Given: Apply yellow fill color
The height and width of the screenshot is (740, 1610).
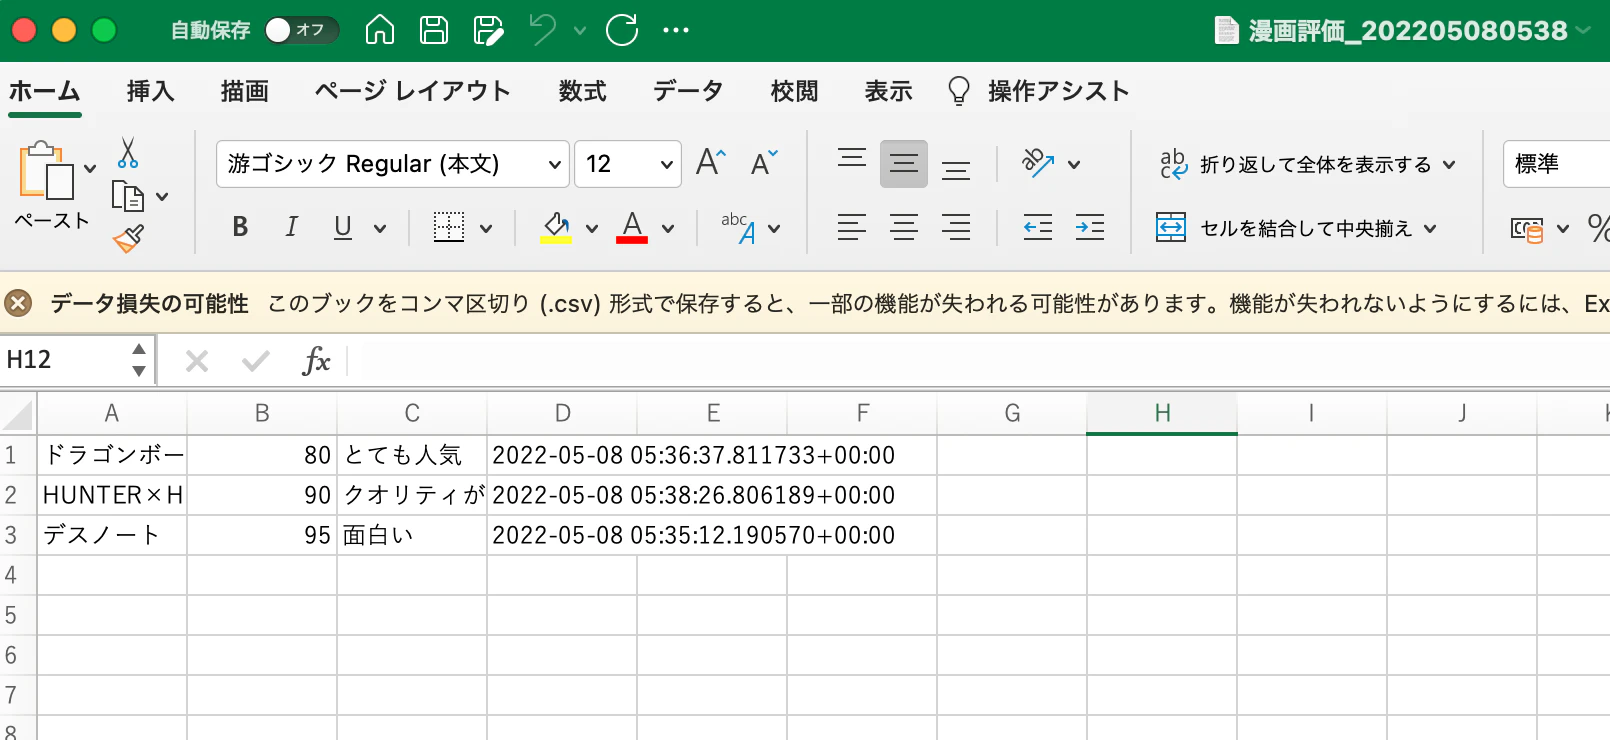Looking at the screenshot, I should coord(556,227).
